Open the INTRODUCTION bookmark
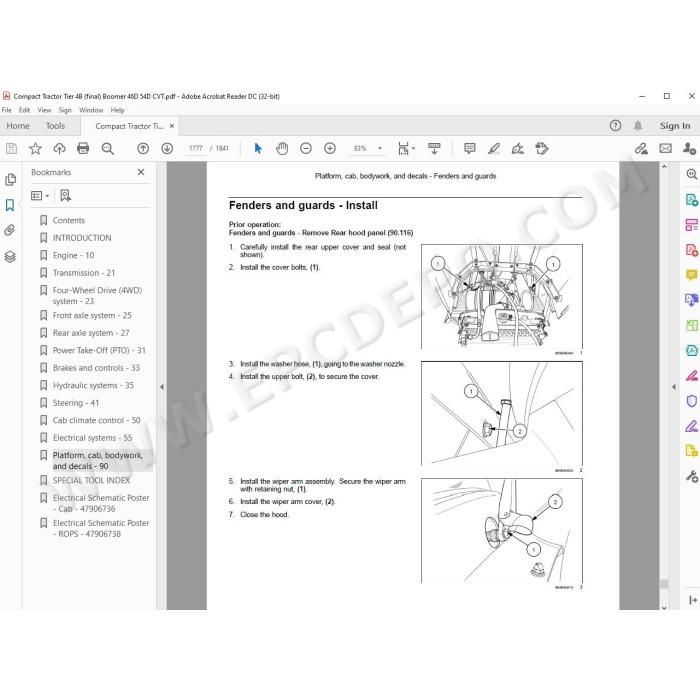Screen dimensions: 700x700 82,238
